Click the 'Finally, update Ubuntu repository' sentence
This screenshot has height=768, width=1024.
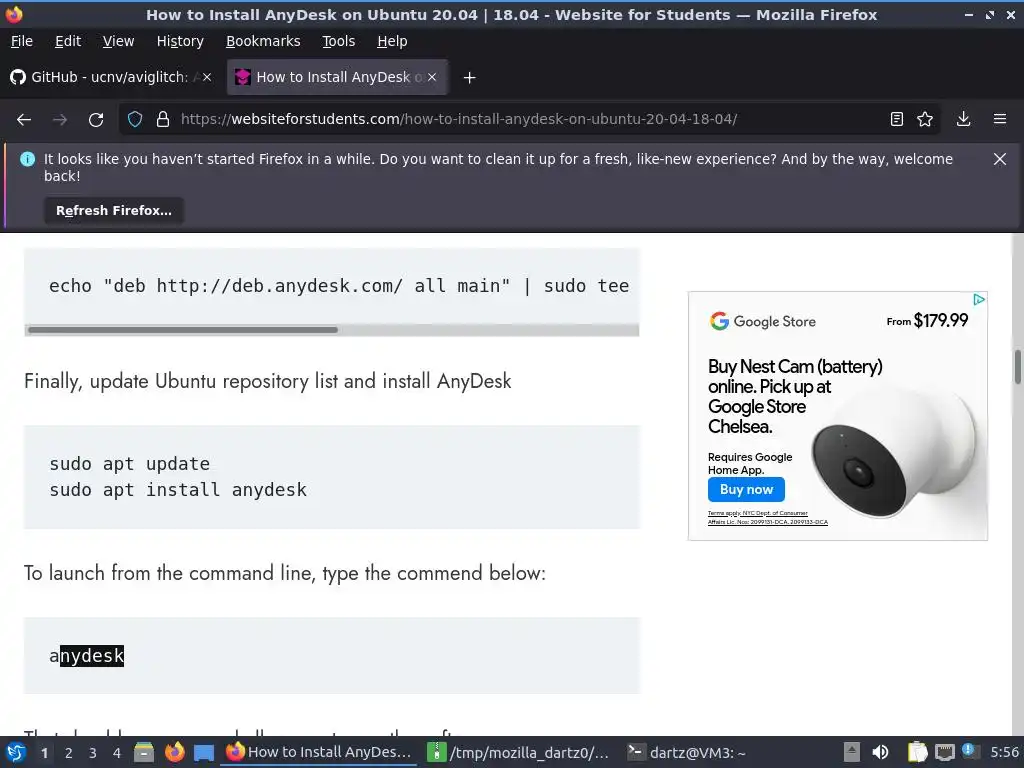coord(267,381)
